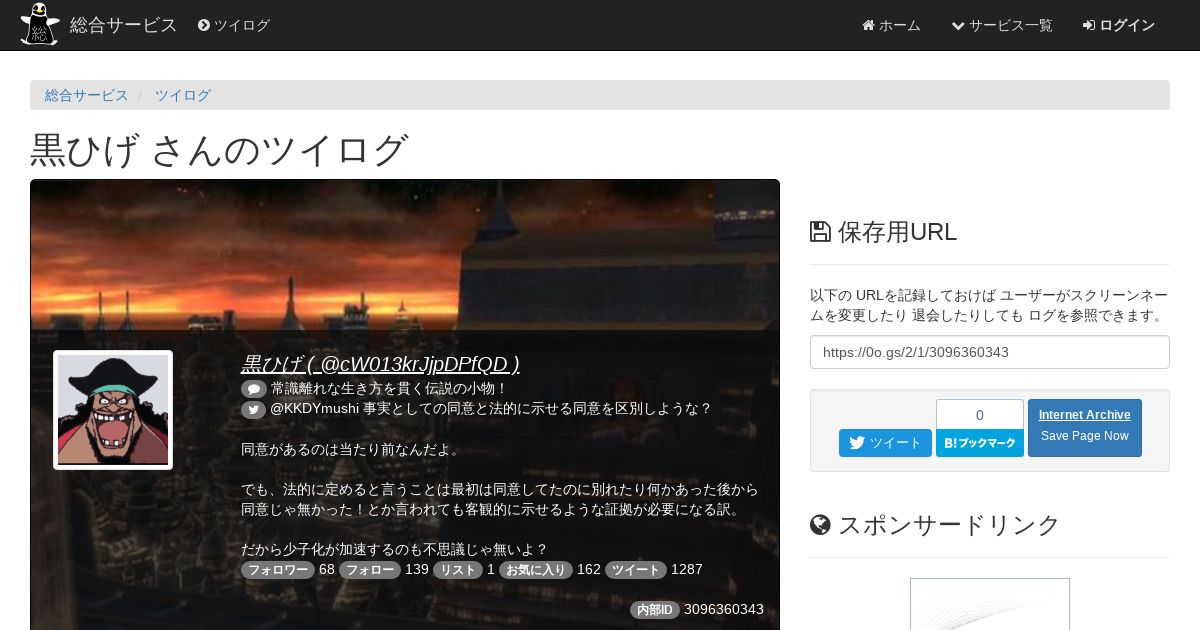This screenshot has height=630, width=1200.
Task: Expand サービス一覧 dropdown menu
Action: 1002,25
